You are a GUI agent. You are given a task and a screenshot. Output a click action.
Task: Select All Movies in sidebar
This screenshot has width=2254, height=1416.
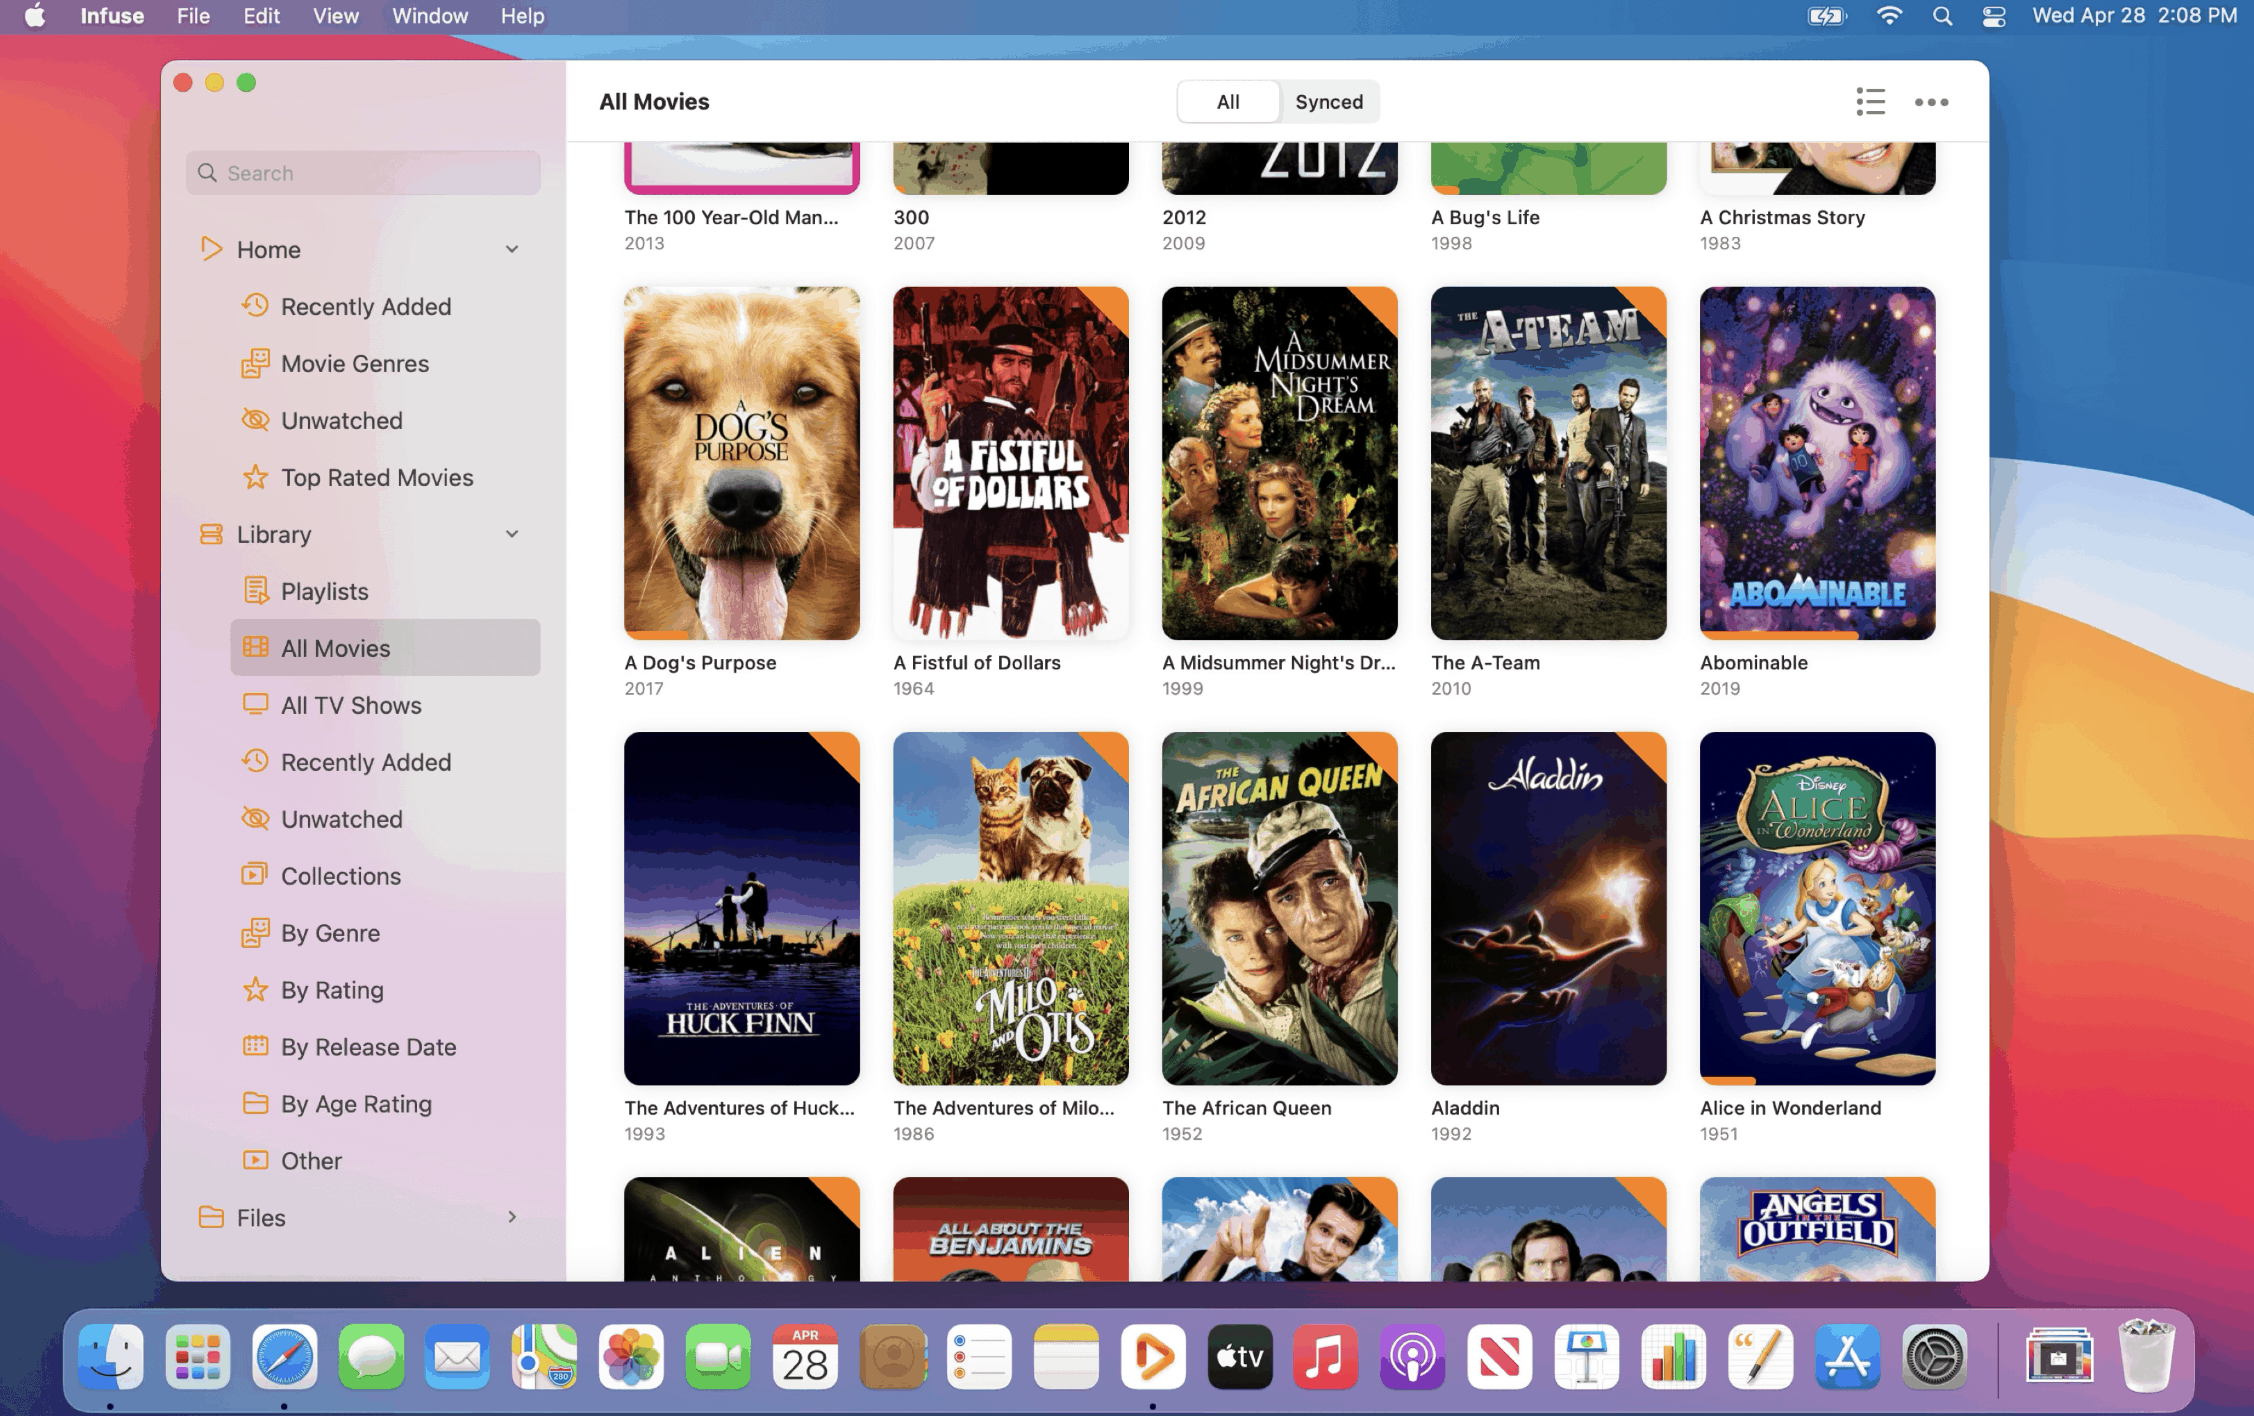334,648
